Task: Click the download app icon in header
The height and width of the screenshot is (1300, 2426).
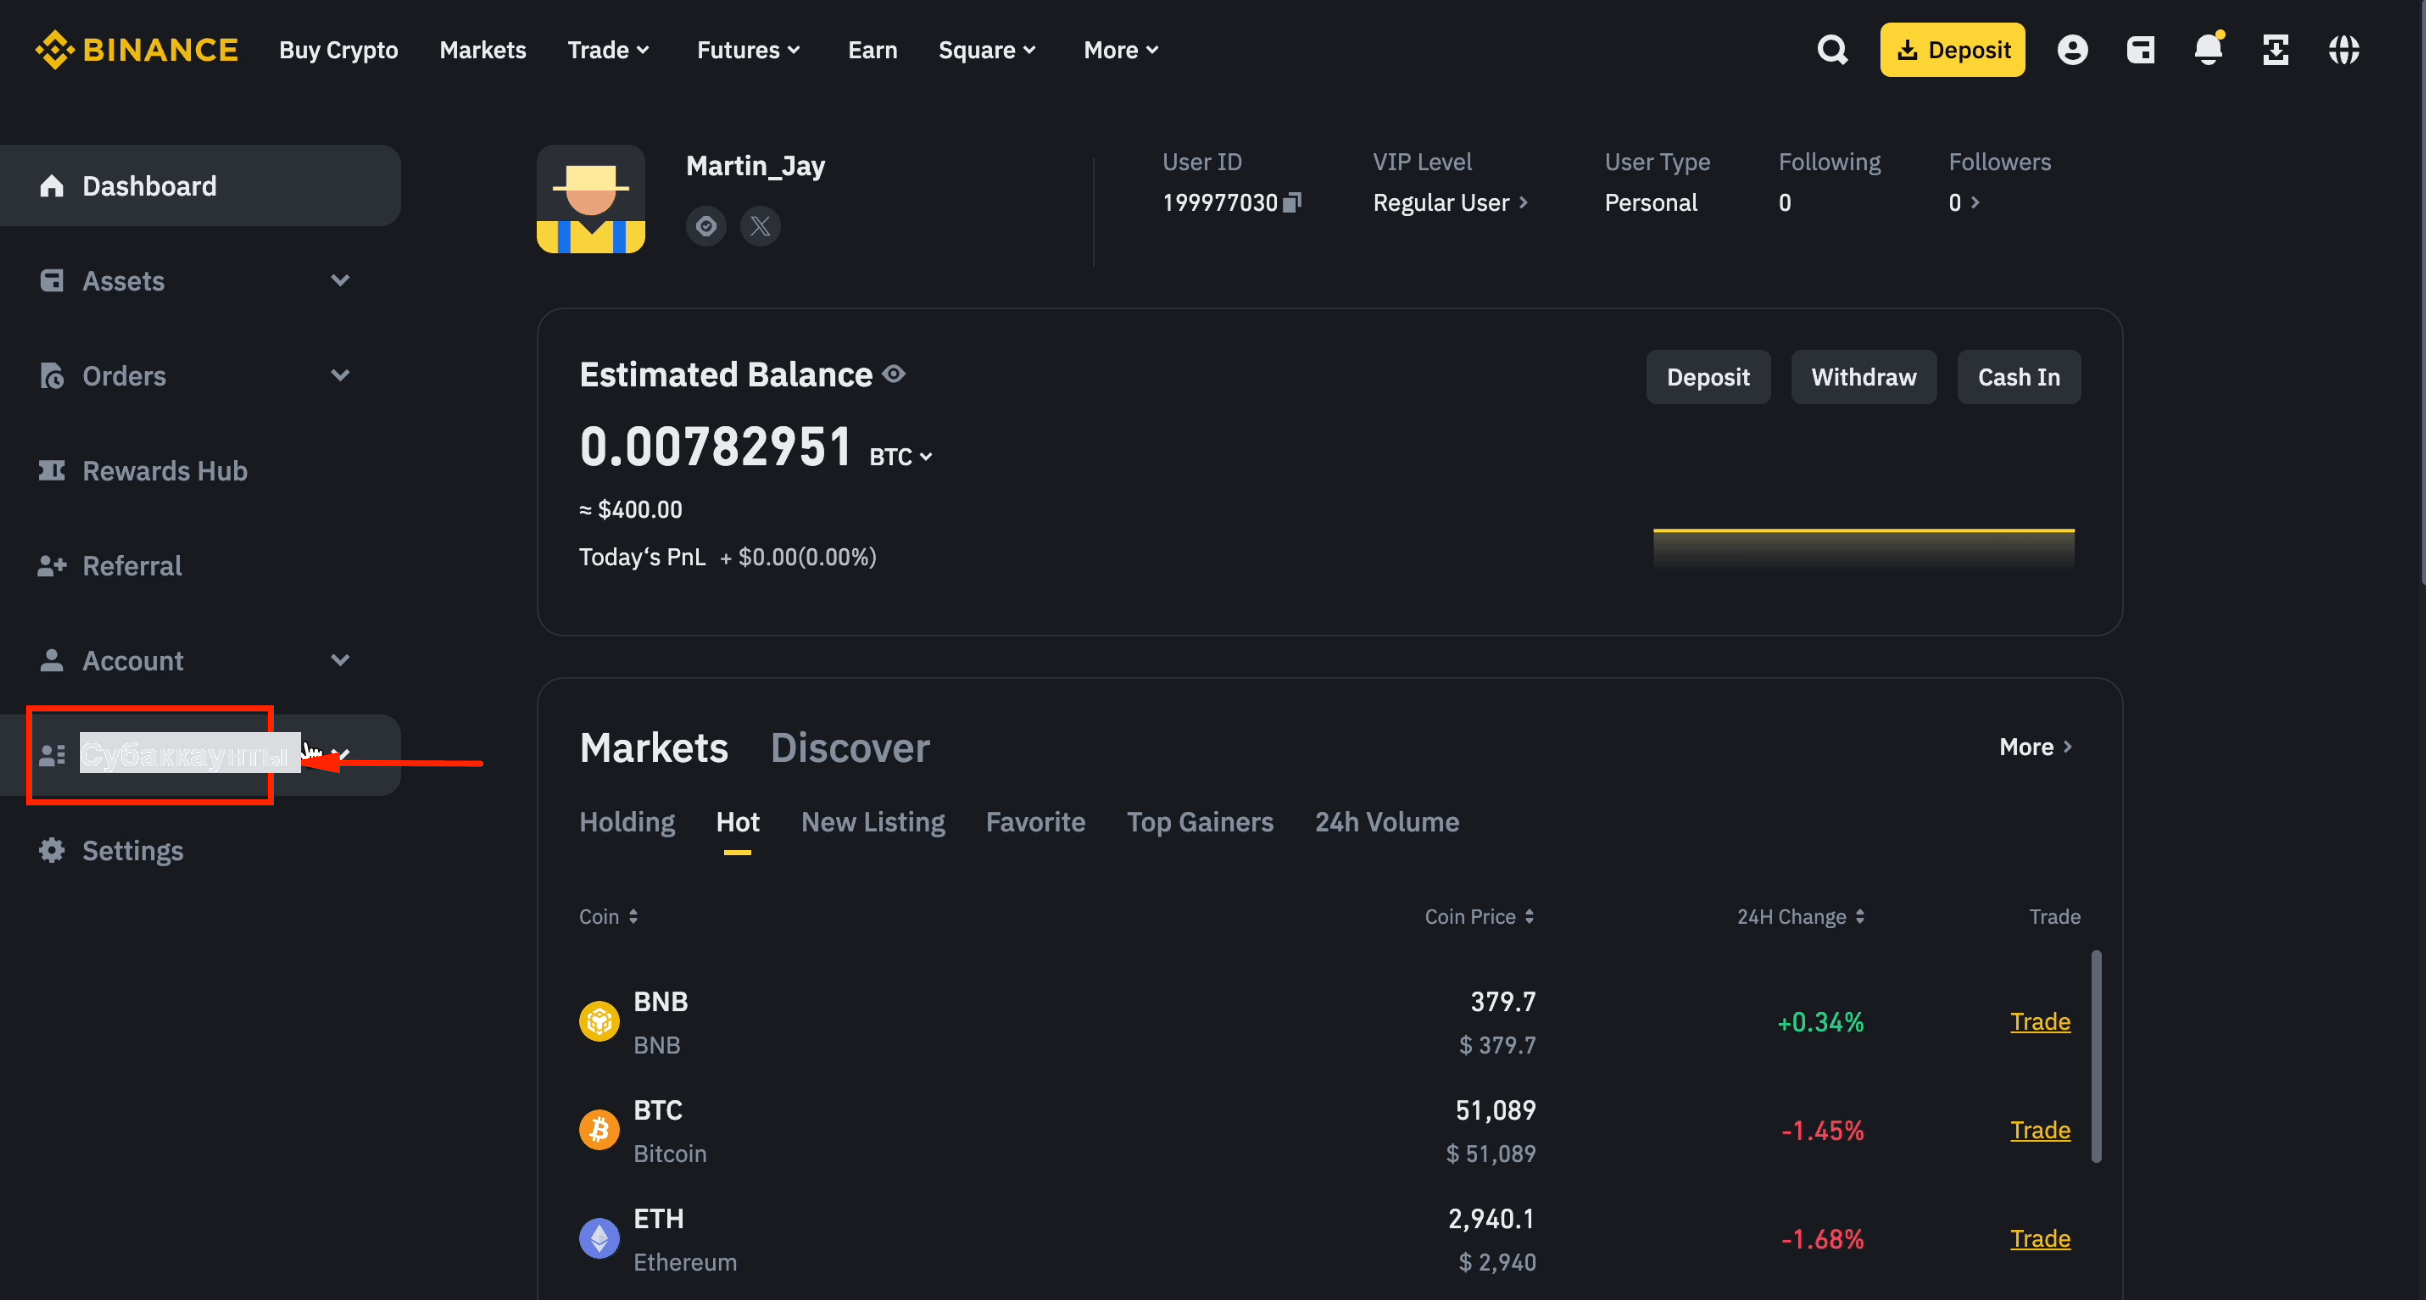Action: click(2276, 49)
